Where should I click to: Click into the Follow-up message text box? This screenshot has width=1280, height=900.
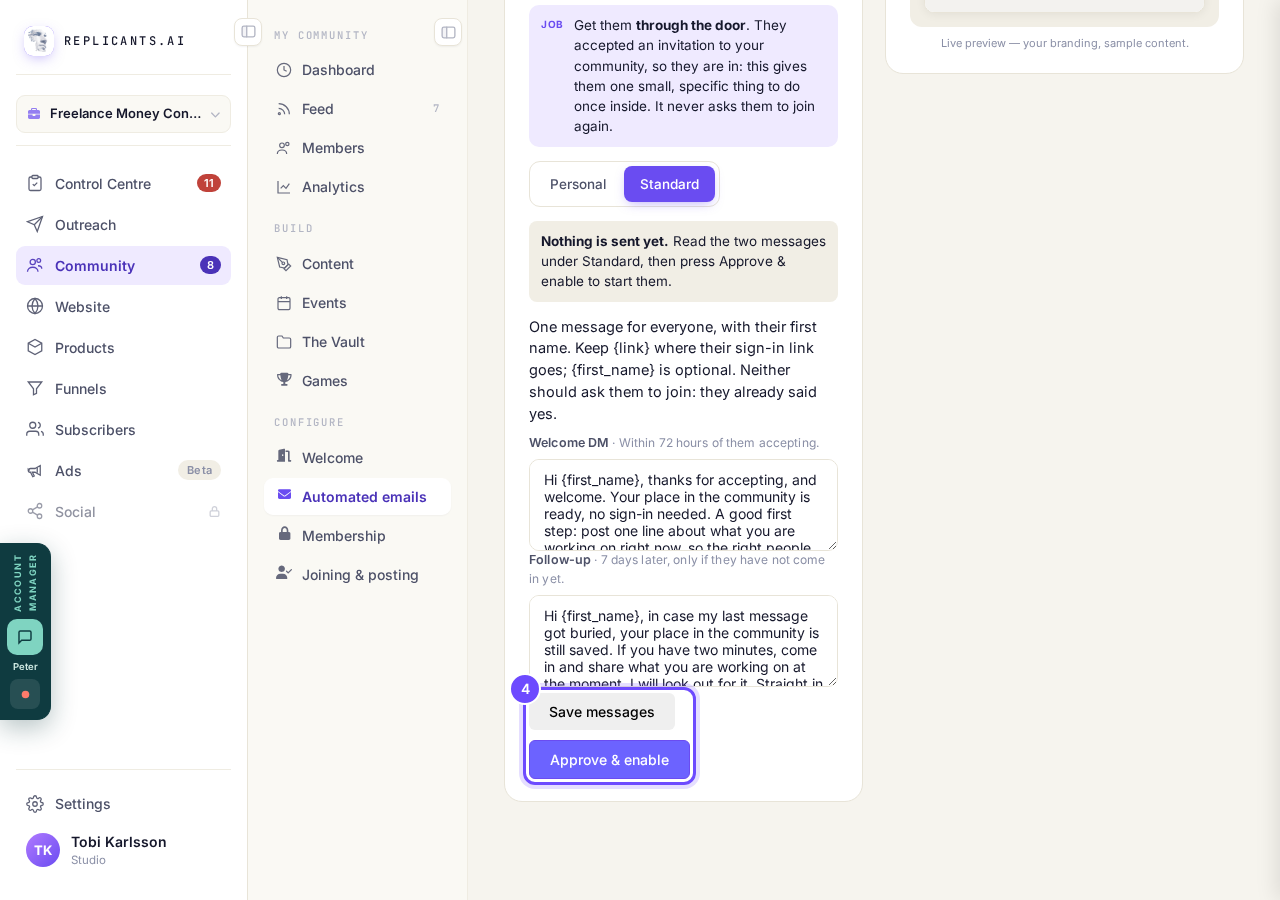click(683, 641)
